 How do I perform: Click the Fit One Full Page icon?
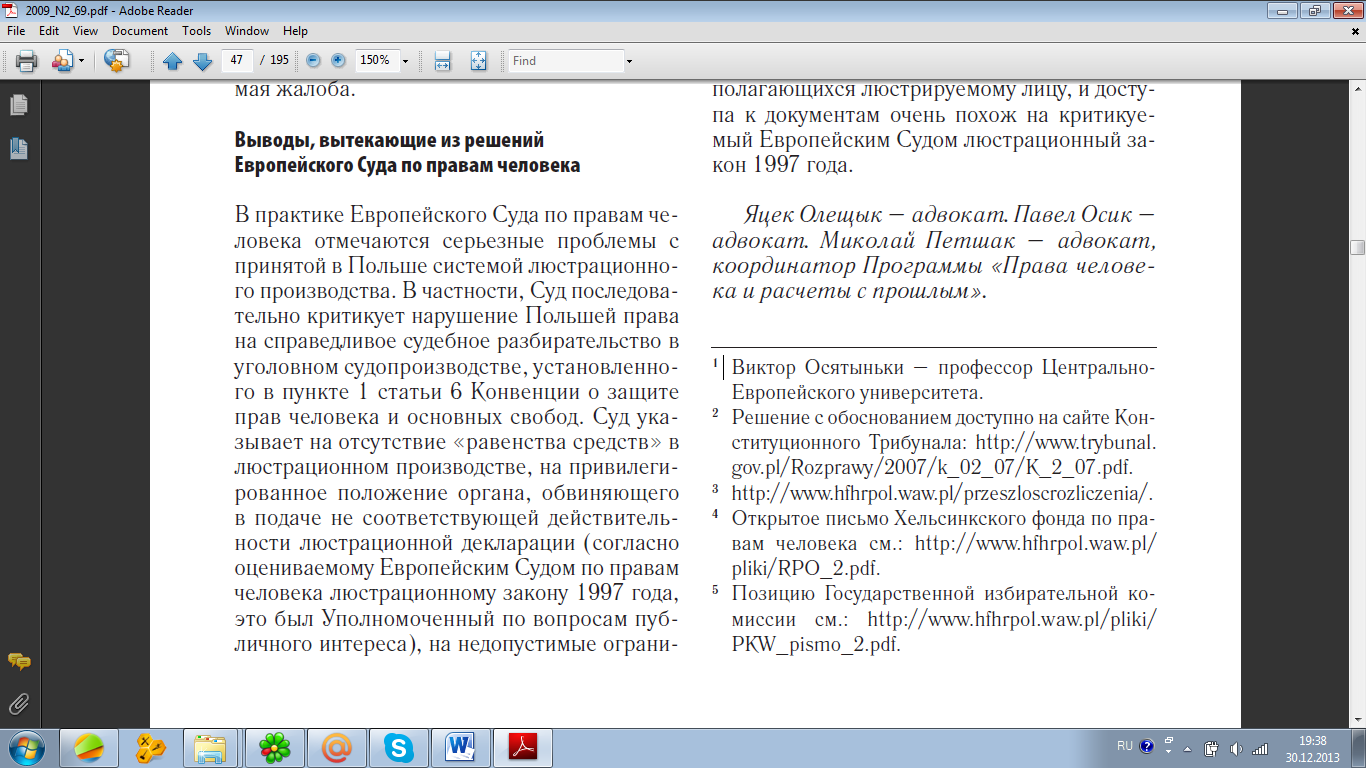[478, 61]
